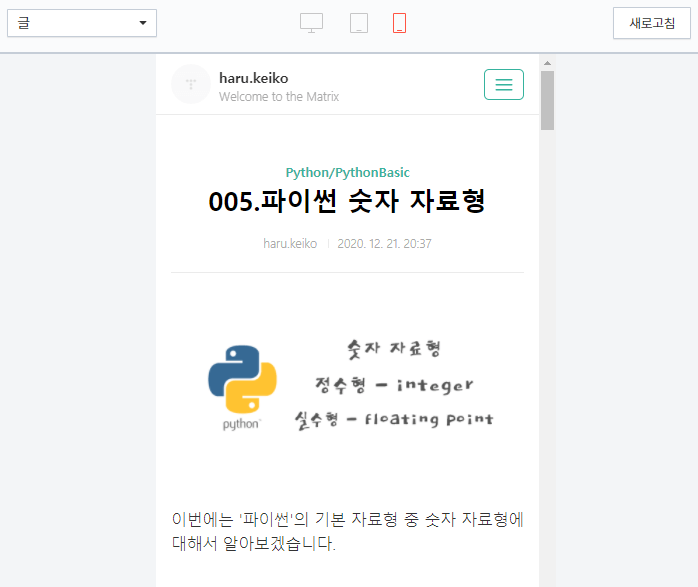Switch to tablet preview mode icon
Image resolution: width=698 pixels, height=587 pixels.
pyautogui.click(x=359, y=23)
